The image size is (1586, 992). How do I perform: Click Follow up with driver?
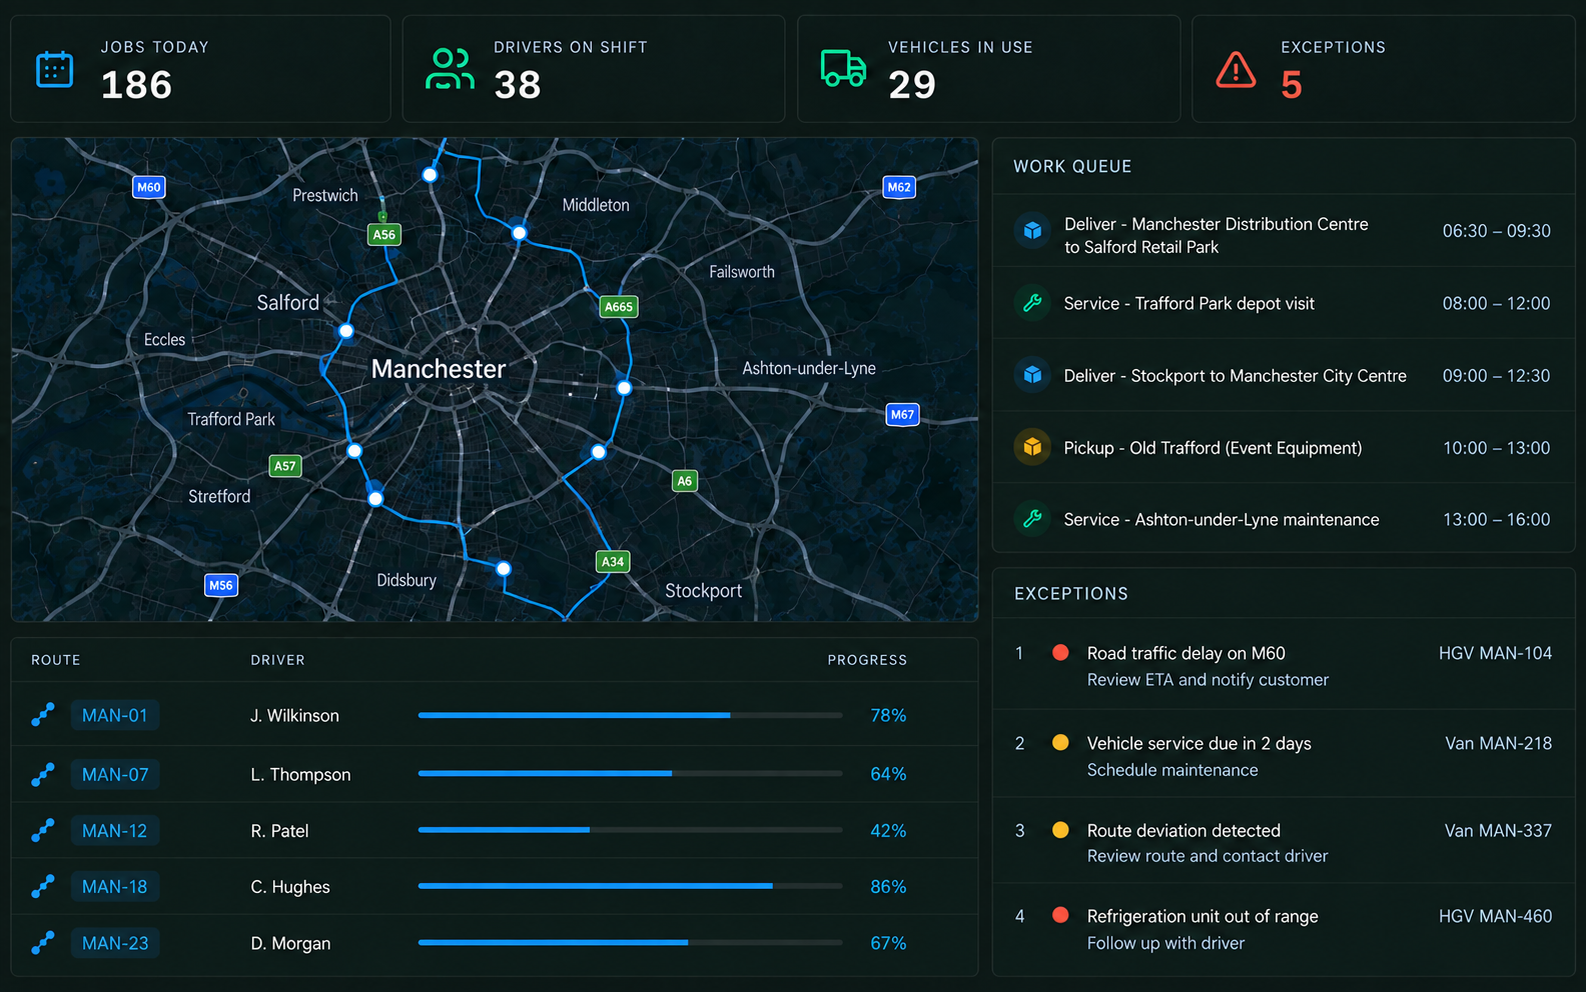[x=1166, y=943]
